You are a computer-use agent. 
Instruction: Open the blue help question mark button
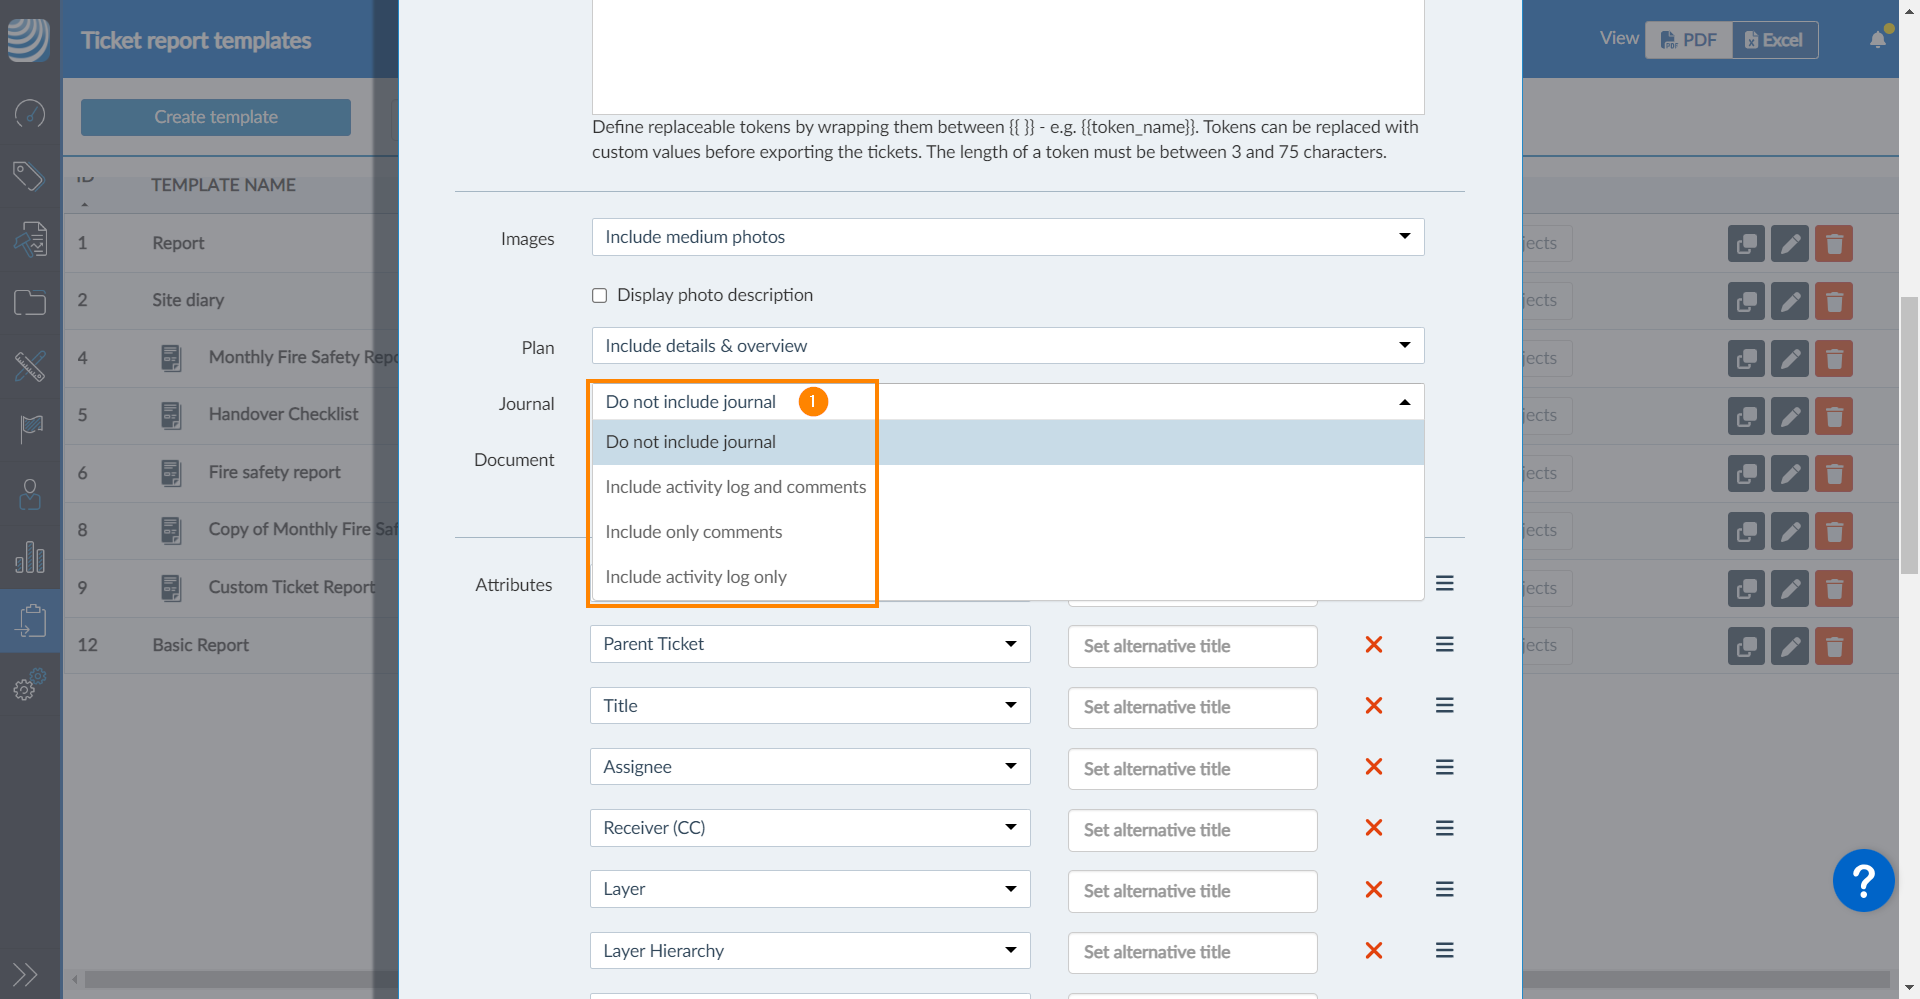coord(1862,881)
